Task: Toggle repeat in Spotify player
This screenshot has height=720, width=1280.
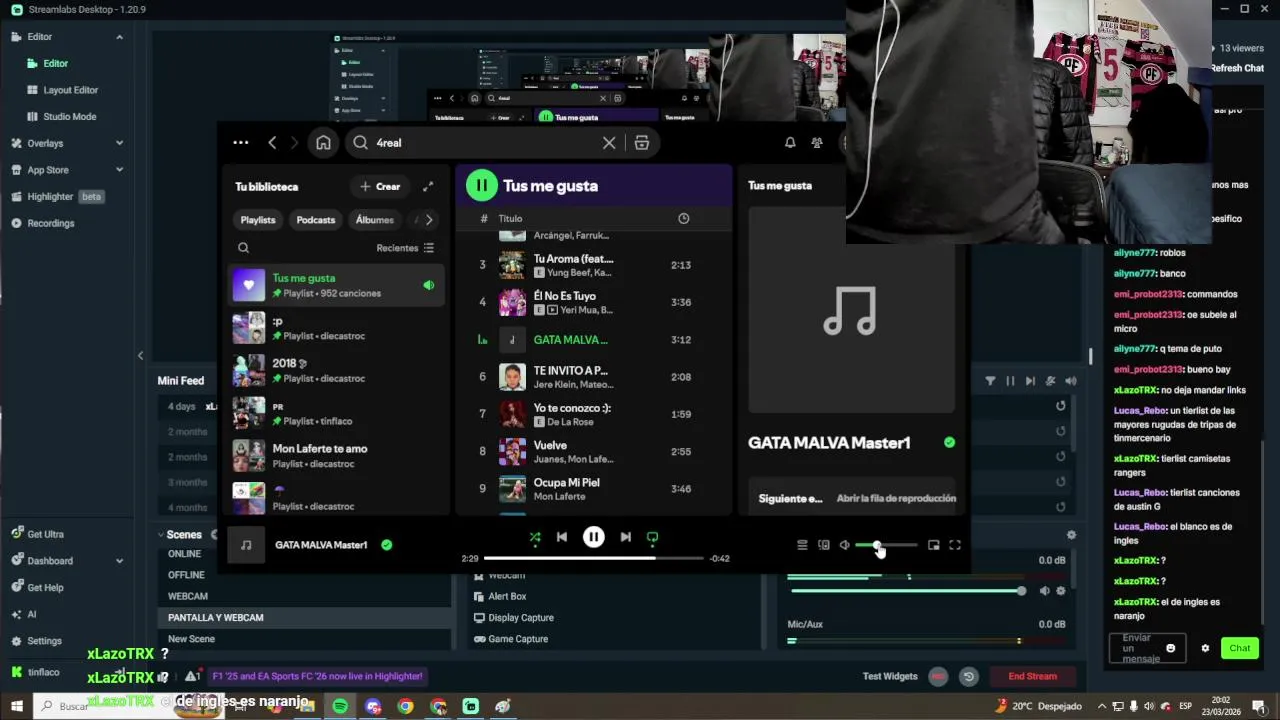Action: (653, 537)
